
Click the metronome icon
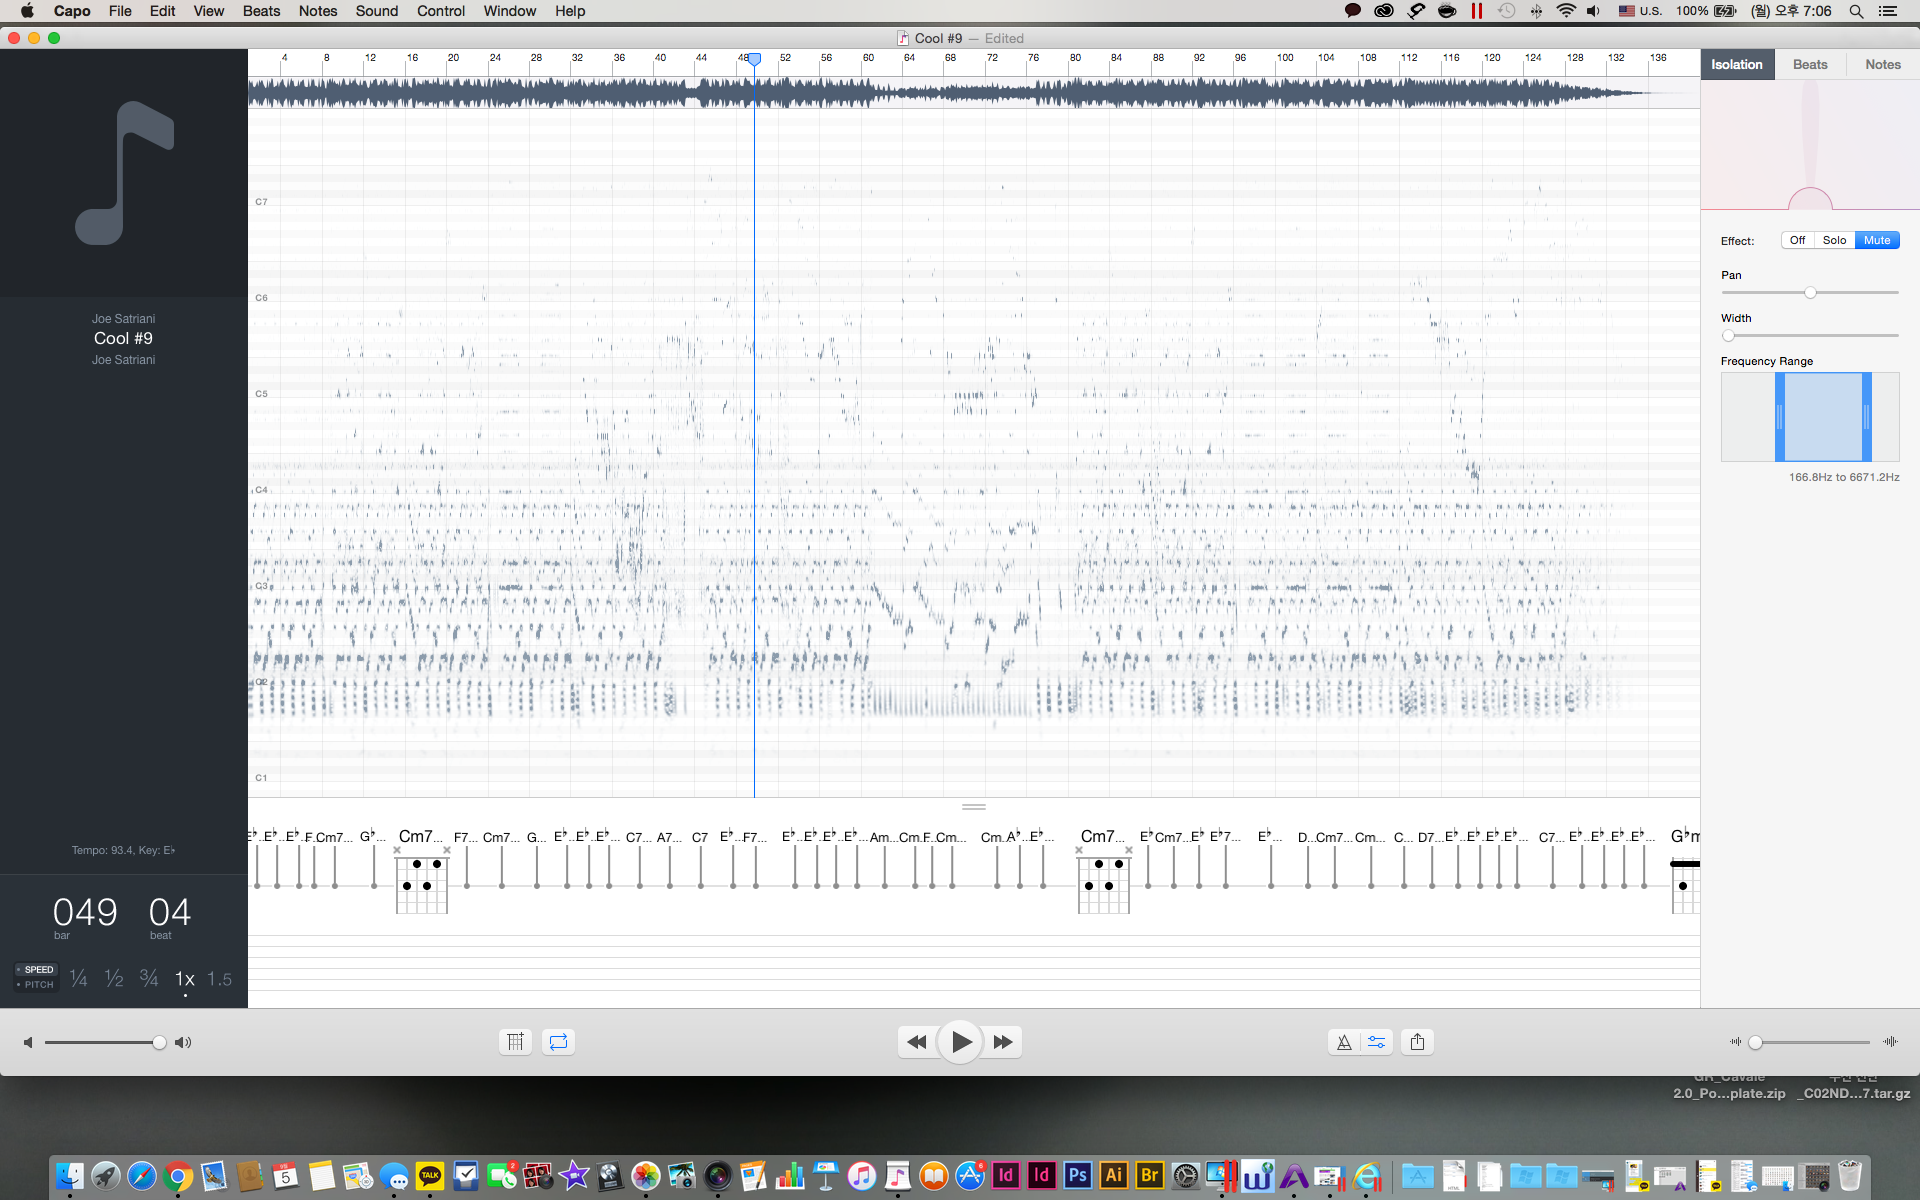click(1344, 1042)
